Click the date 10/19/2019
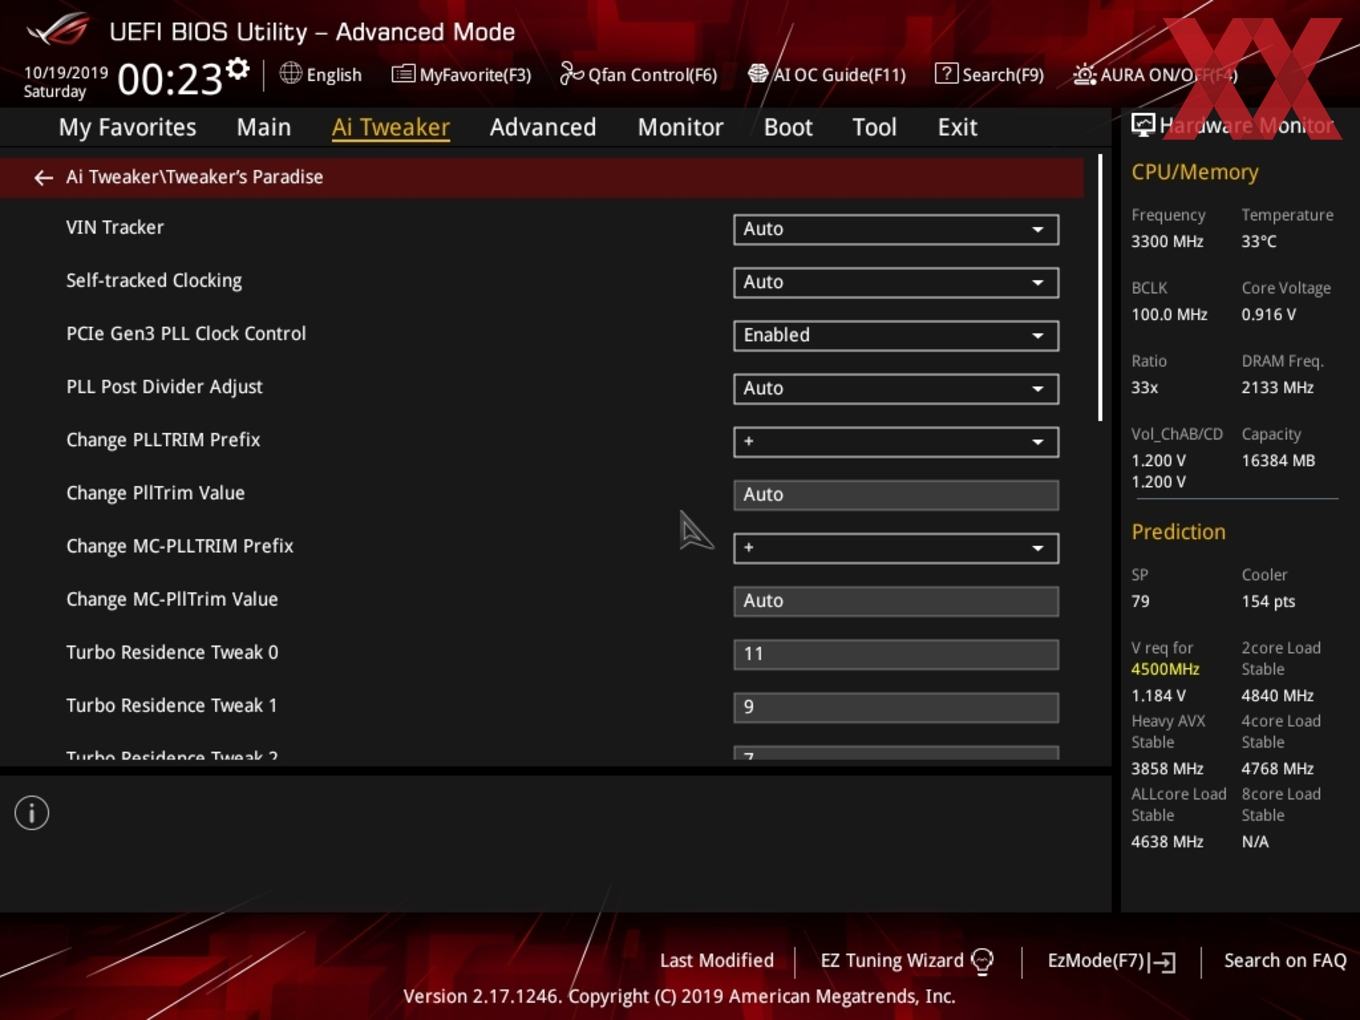 coord(66,73)
